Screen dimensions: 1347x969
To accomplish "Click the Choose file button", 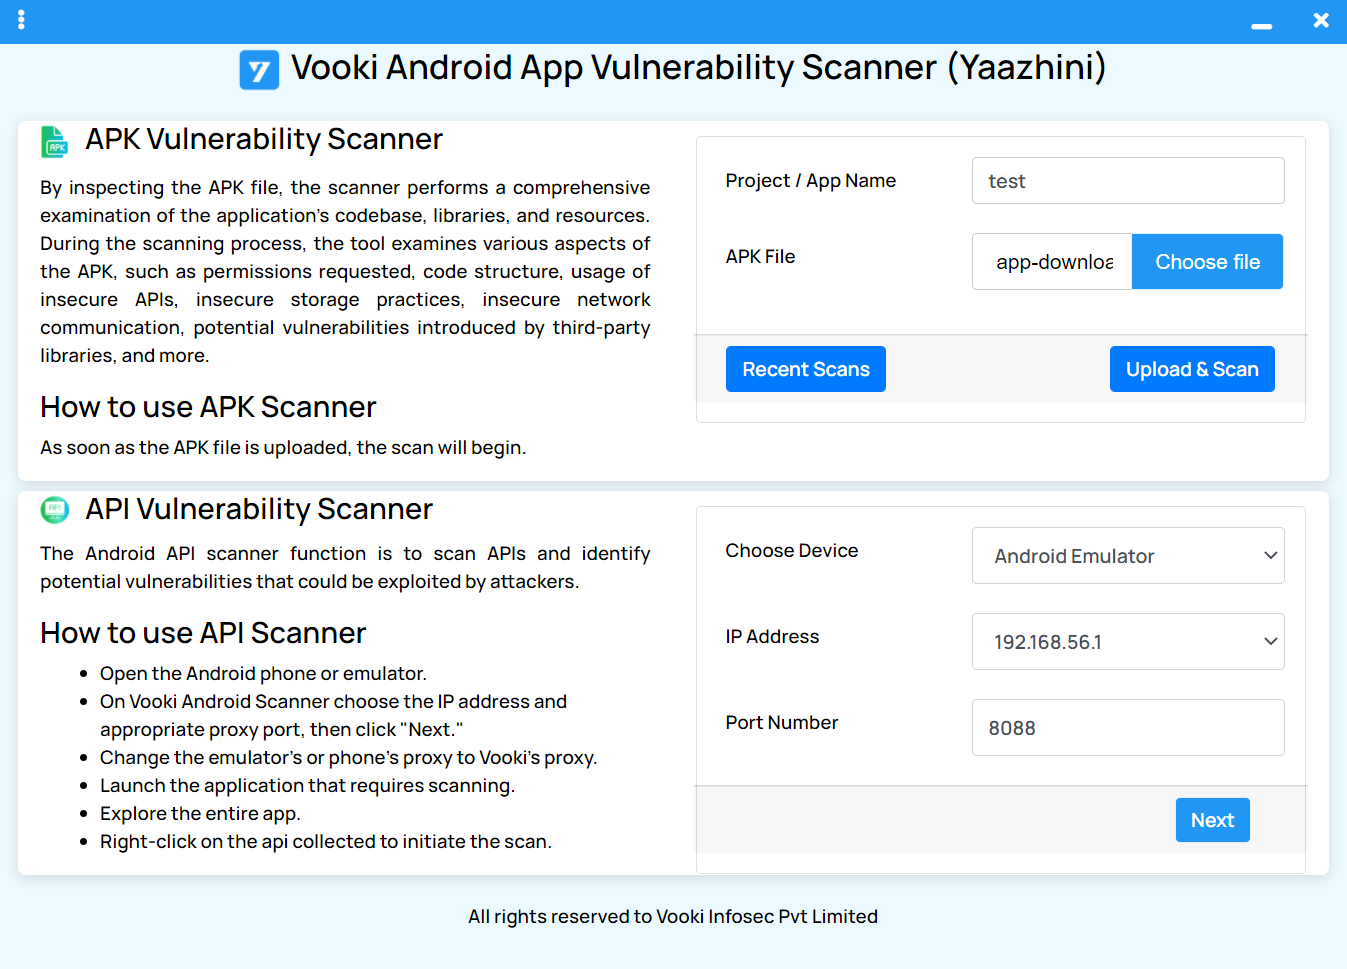I will 1207,262.
